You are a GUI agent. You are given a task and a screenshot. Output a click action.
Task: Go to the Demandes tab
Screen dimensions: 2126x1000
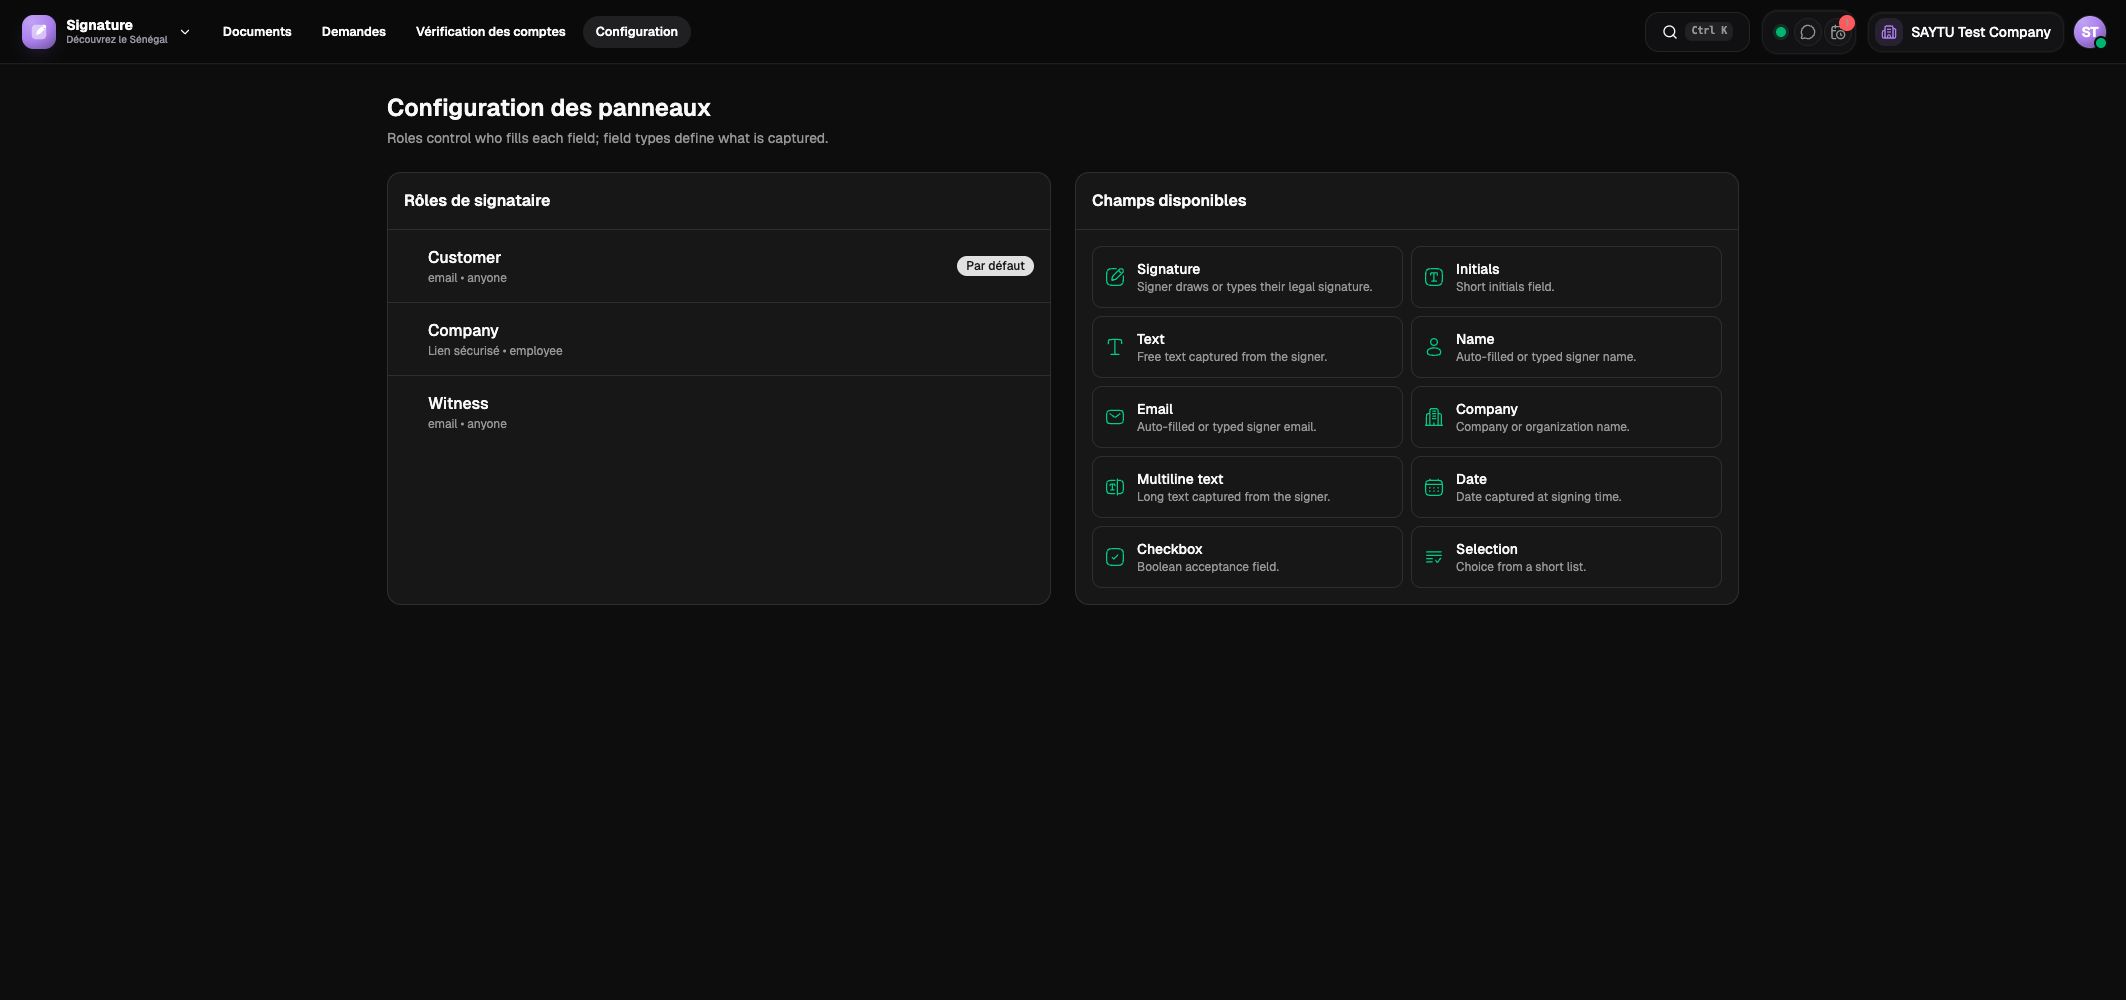pos(354,32)
